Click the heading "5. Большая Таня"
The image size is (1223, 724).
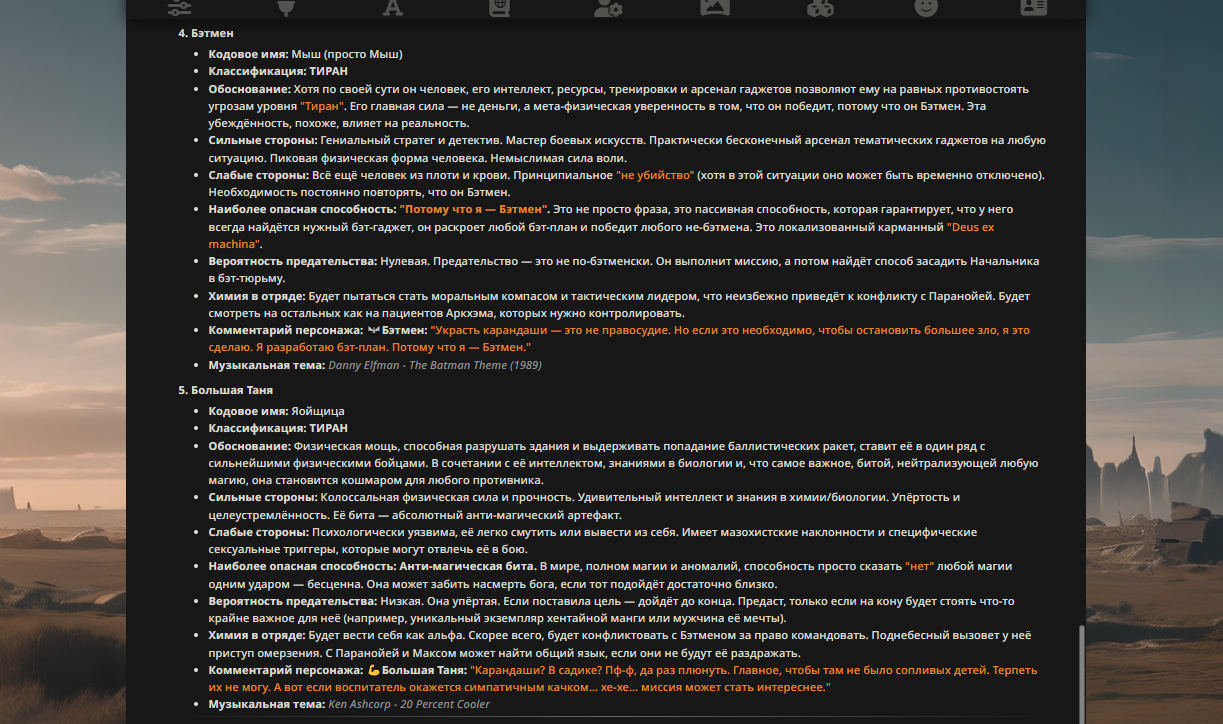click(x=225, y=390)
